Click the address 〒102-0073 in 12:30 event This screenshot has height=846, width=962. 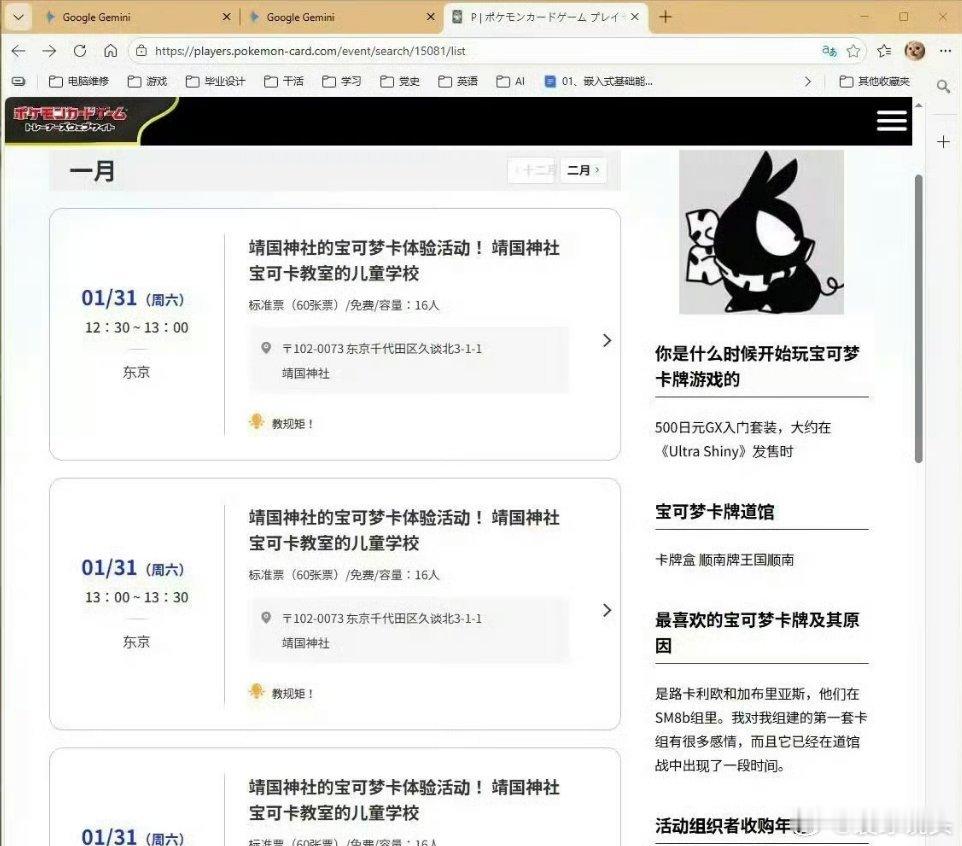pyautogui.click(x=382, y=348)
